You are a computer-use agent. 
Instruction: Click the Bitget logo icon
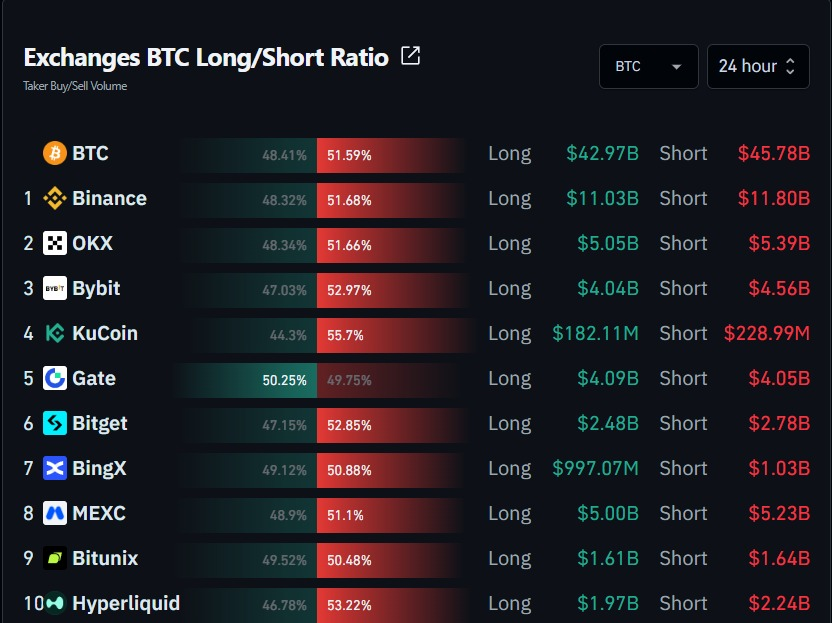[x=55, y=423]
